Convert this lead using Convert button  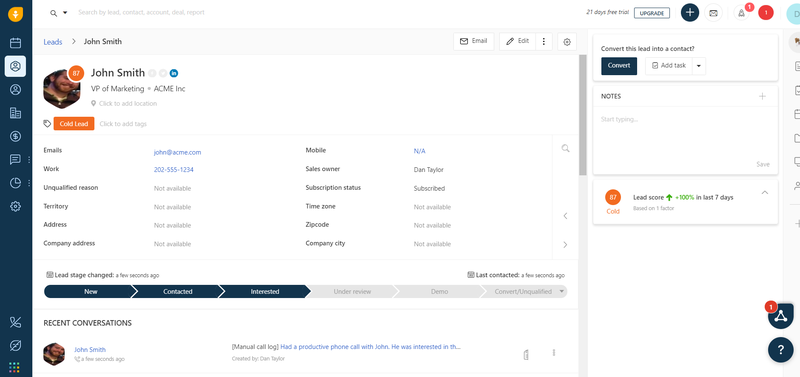tap(619, 66)
